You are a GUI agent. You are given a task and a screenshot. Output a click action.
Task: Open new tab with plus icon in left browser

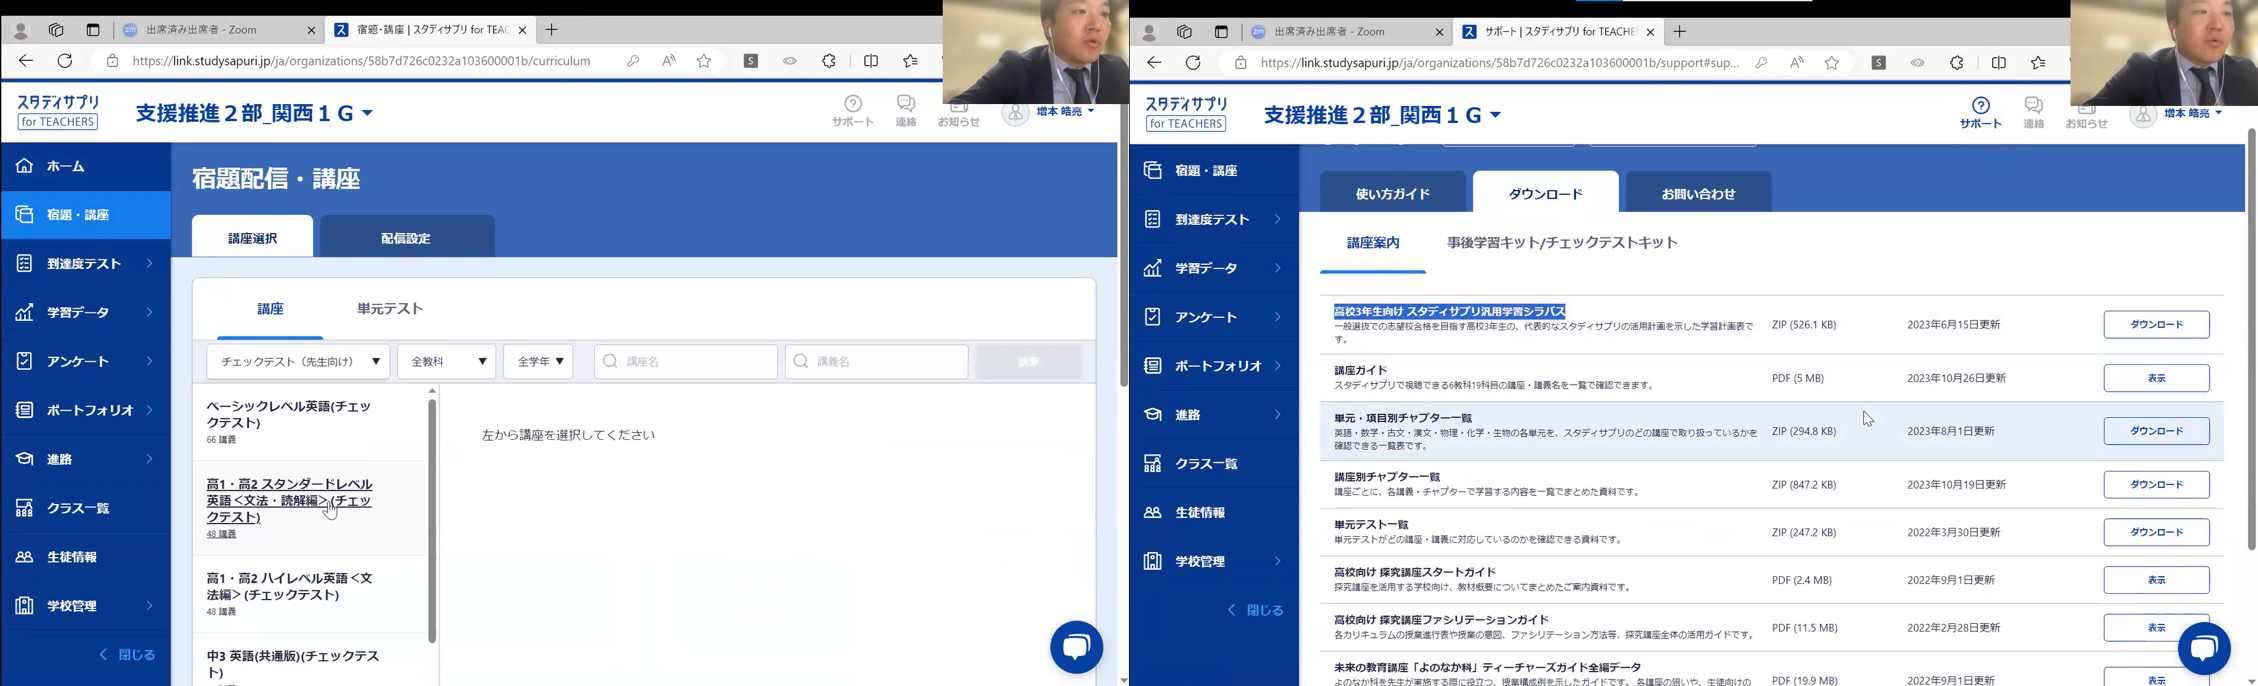tap(551, 30)
